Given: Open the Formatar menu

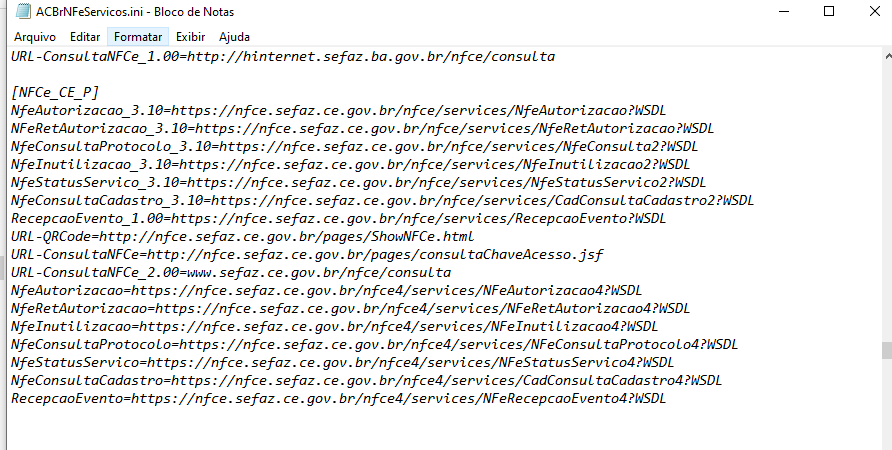Looking at the screenshot, I should click(x=138, y=37).
